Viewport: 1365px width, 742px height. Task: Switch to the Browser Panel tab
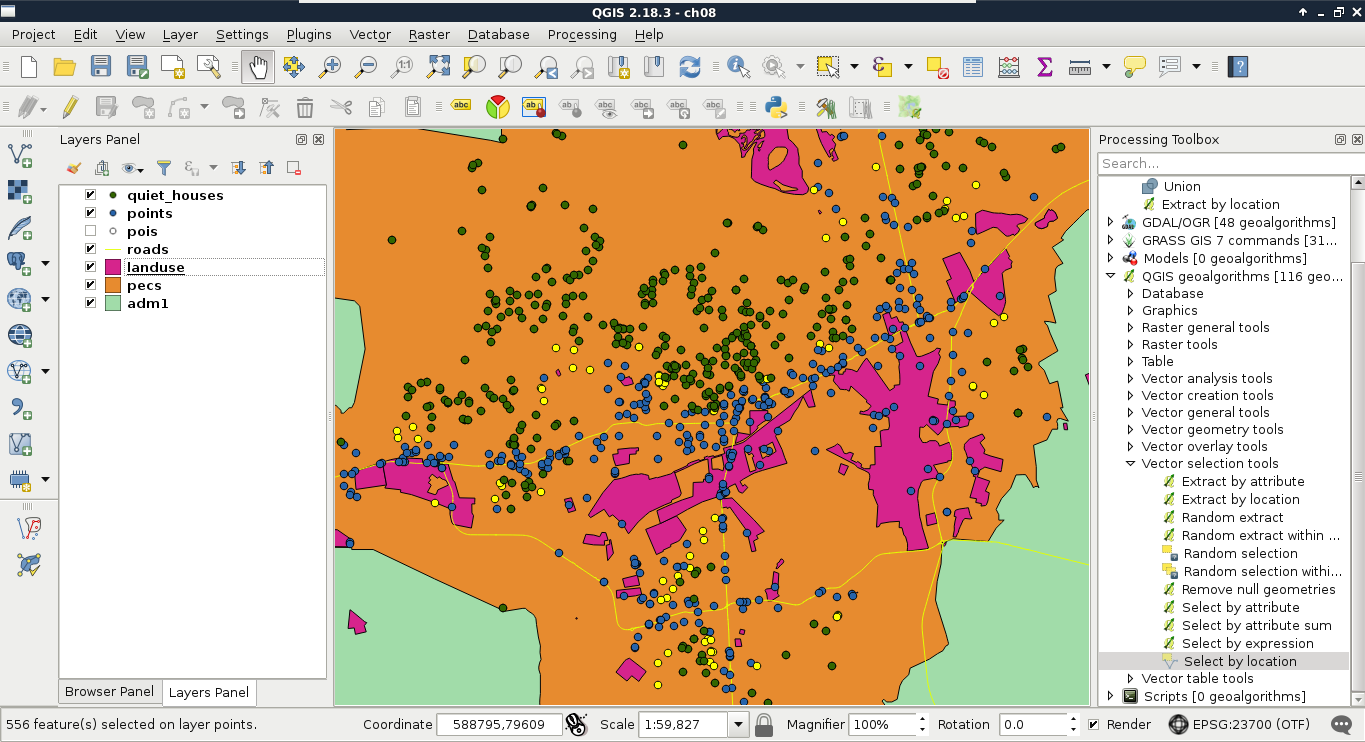click(109, 691)
